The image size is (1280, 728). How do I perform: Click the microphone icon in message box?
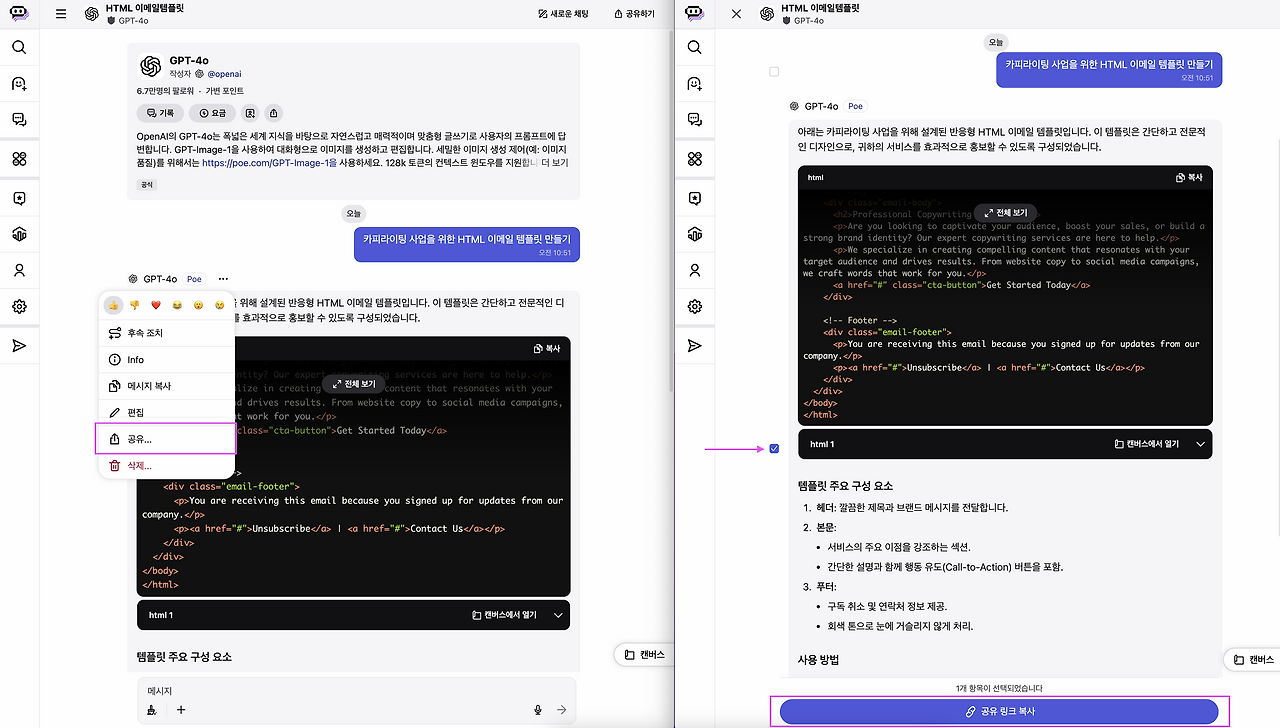coord(538,710)
